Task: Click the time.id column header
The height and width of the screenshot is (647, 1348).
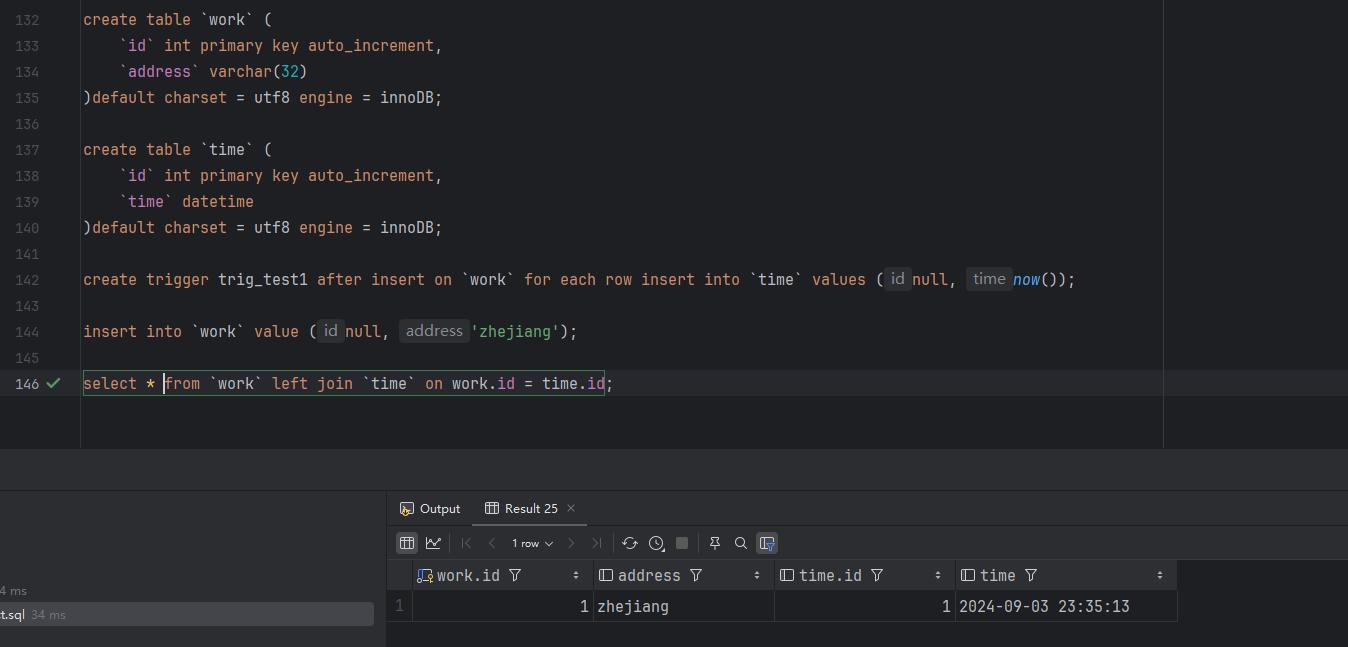Action: (865, 575)
